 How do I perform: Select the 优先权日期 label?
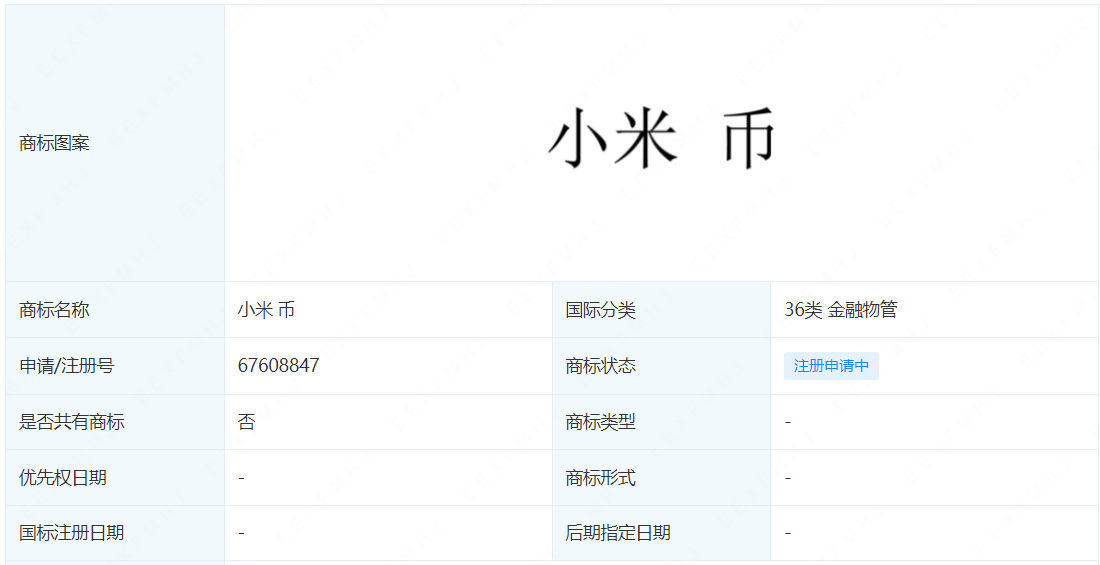[x=63, y=478]
